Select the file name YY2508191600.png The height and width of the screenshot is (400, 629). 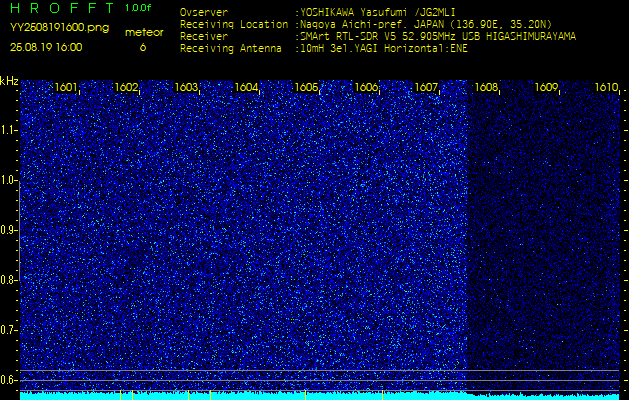click(59, 28)
